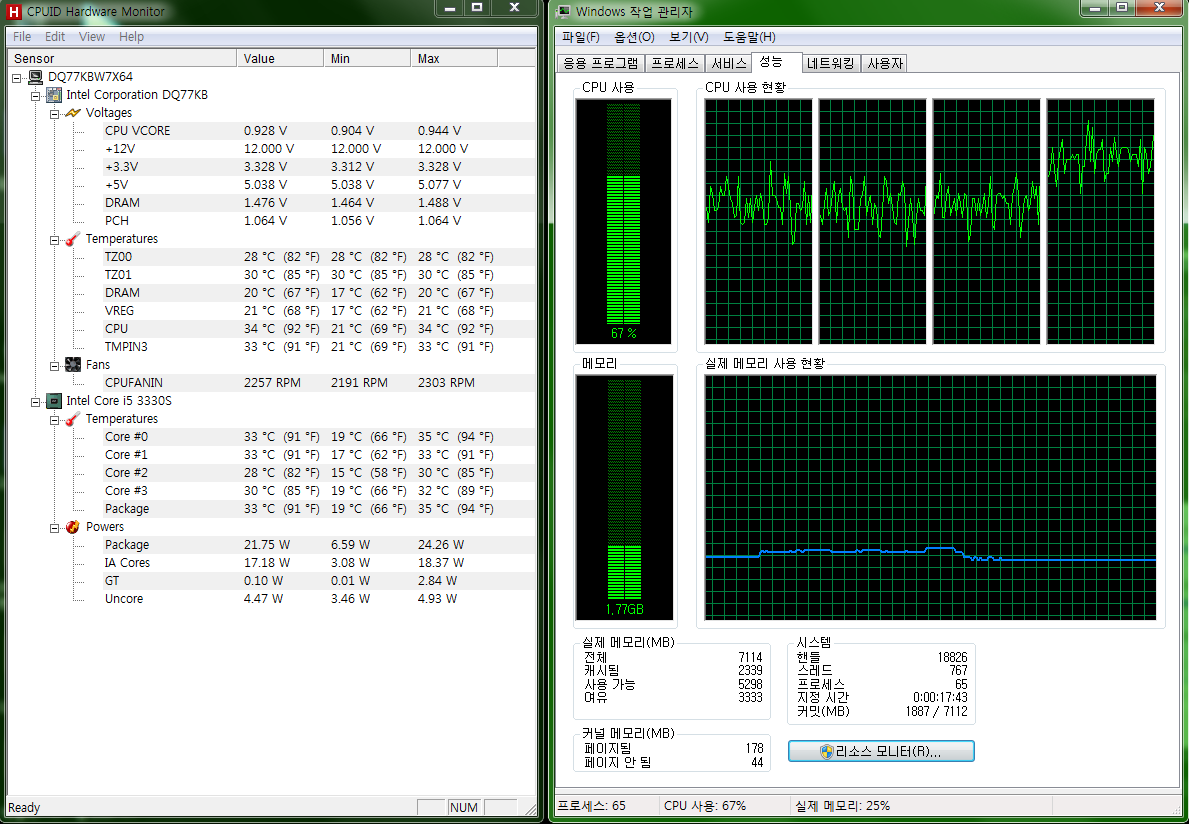Switch to the 프로세스 tab

[675, 64]
